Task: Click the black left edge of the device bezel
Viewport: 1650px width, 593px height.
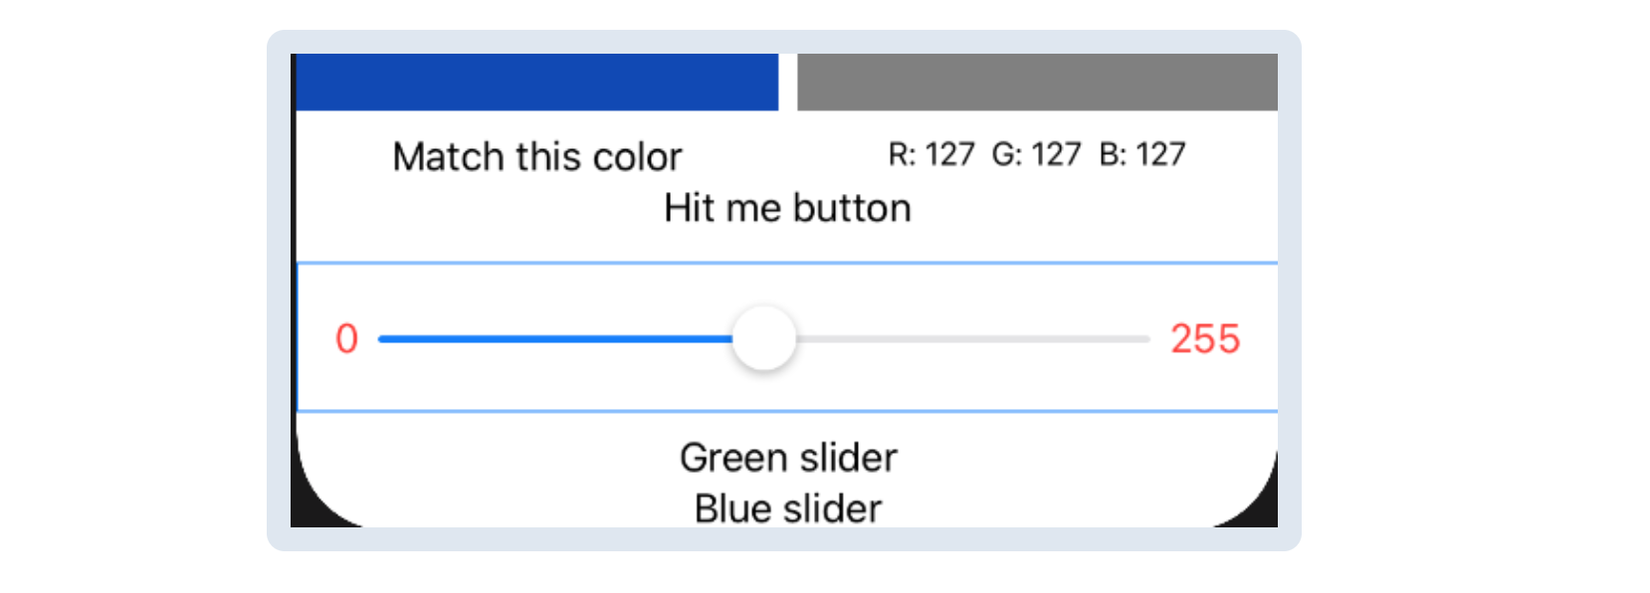Action: pos(293,200)
